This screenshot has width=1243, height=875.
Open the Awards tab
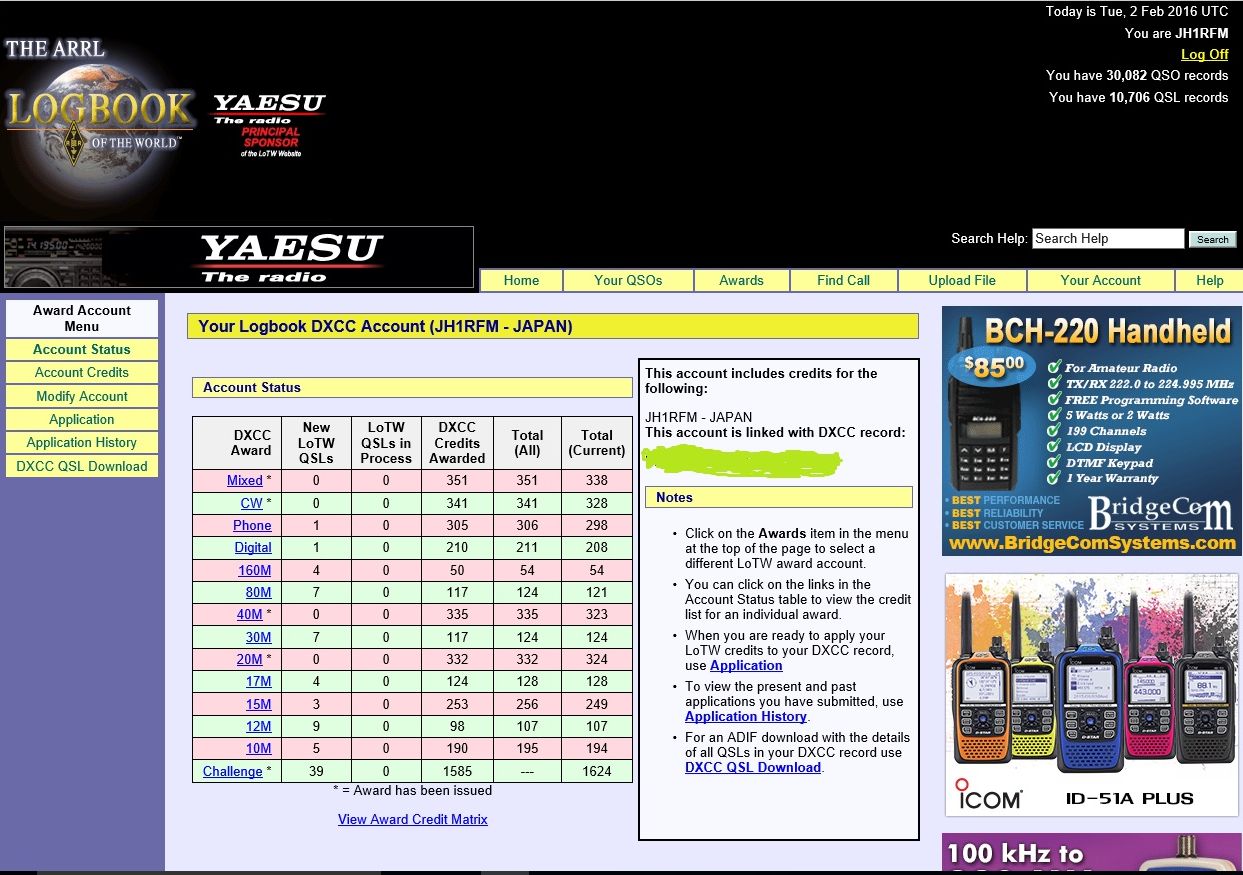pos(741,280)
